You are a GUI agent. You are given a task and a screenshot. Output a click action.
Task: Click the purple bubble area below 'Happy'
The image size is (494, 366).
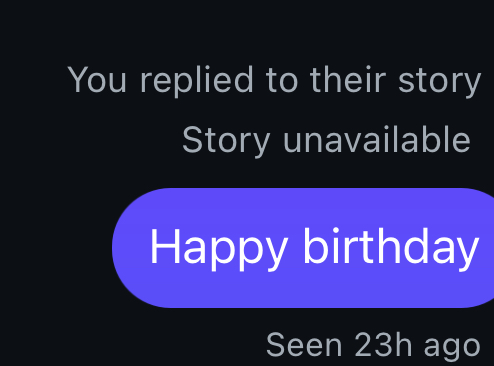coord(219,288)
